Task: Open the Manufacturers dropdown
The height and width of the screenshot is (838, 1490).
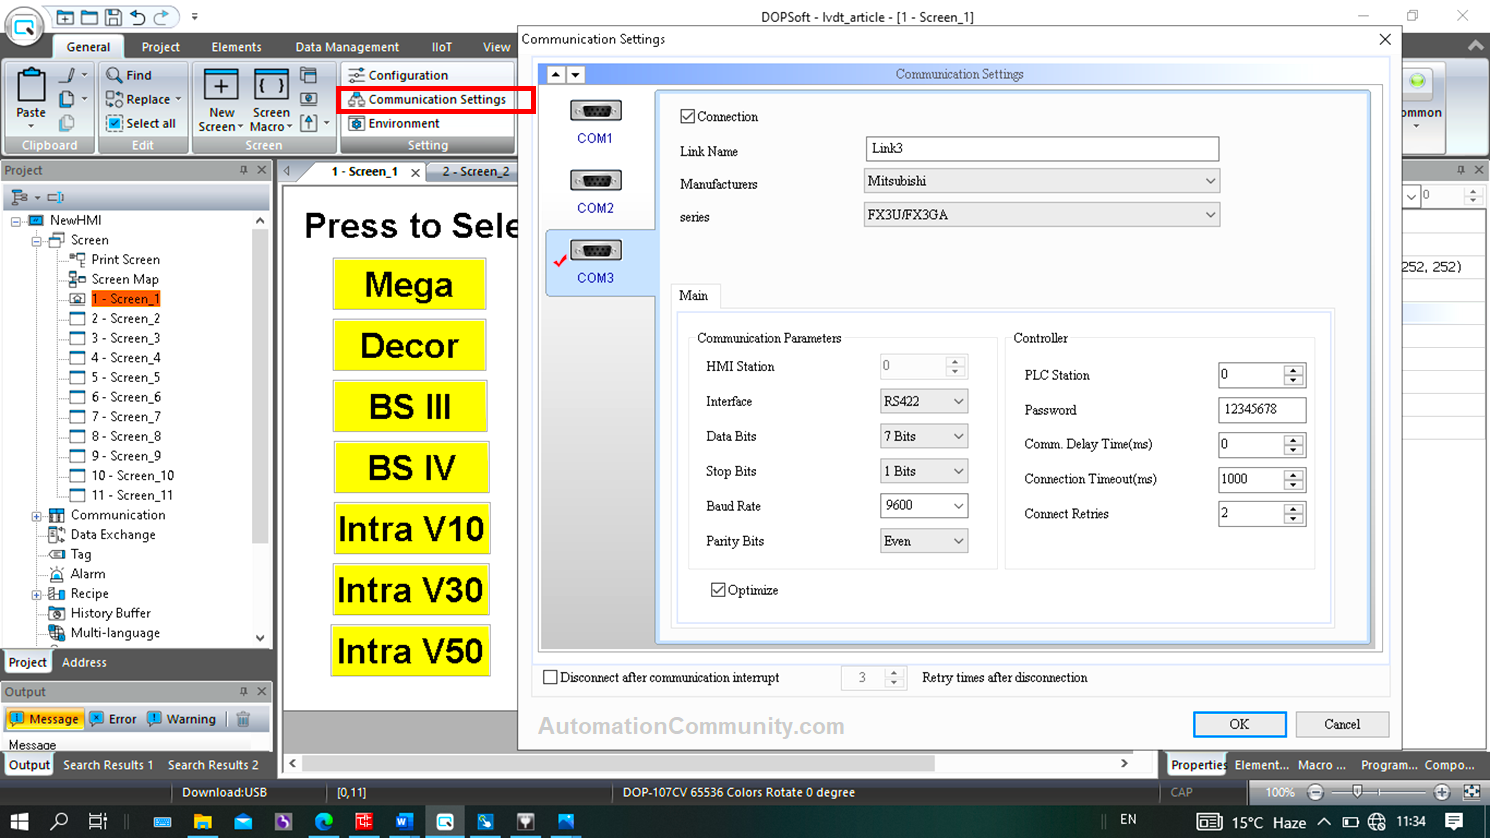Action: [1211, 181]
